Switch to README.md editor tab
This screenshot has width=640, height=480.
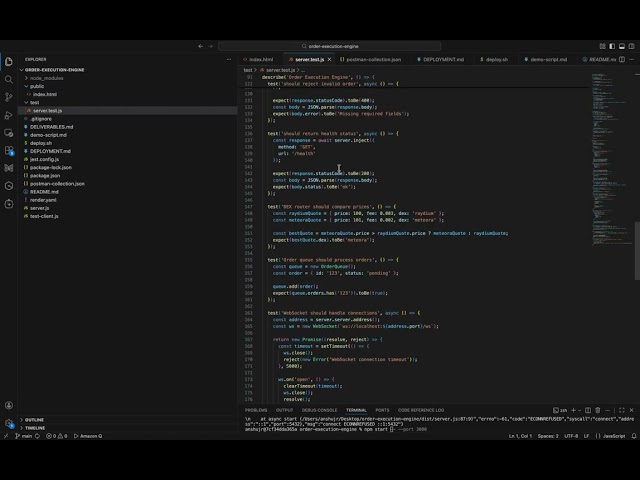599,60
